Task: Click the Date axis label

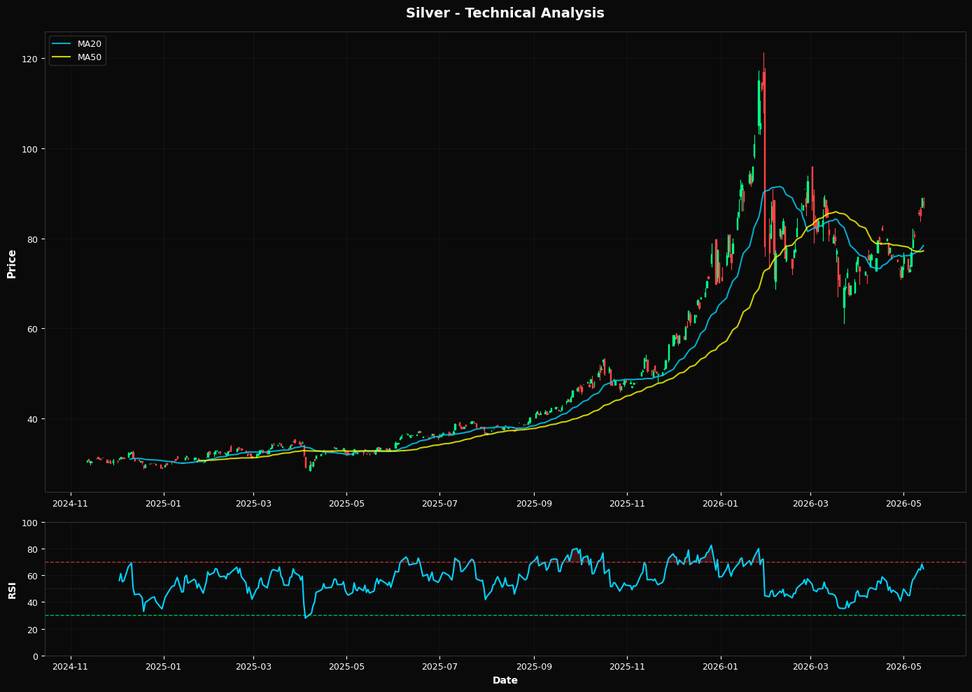Action: (505, 680)
